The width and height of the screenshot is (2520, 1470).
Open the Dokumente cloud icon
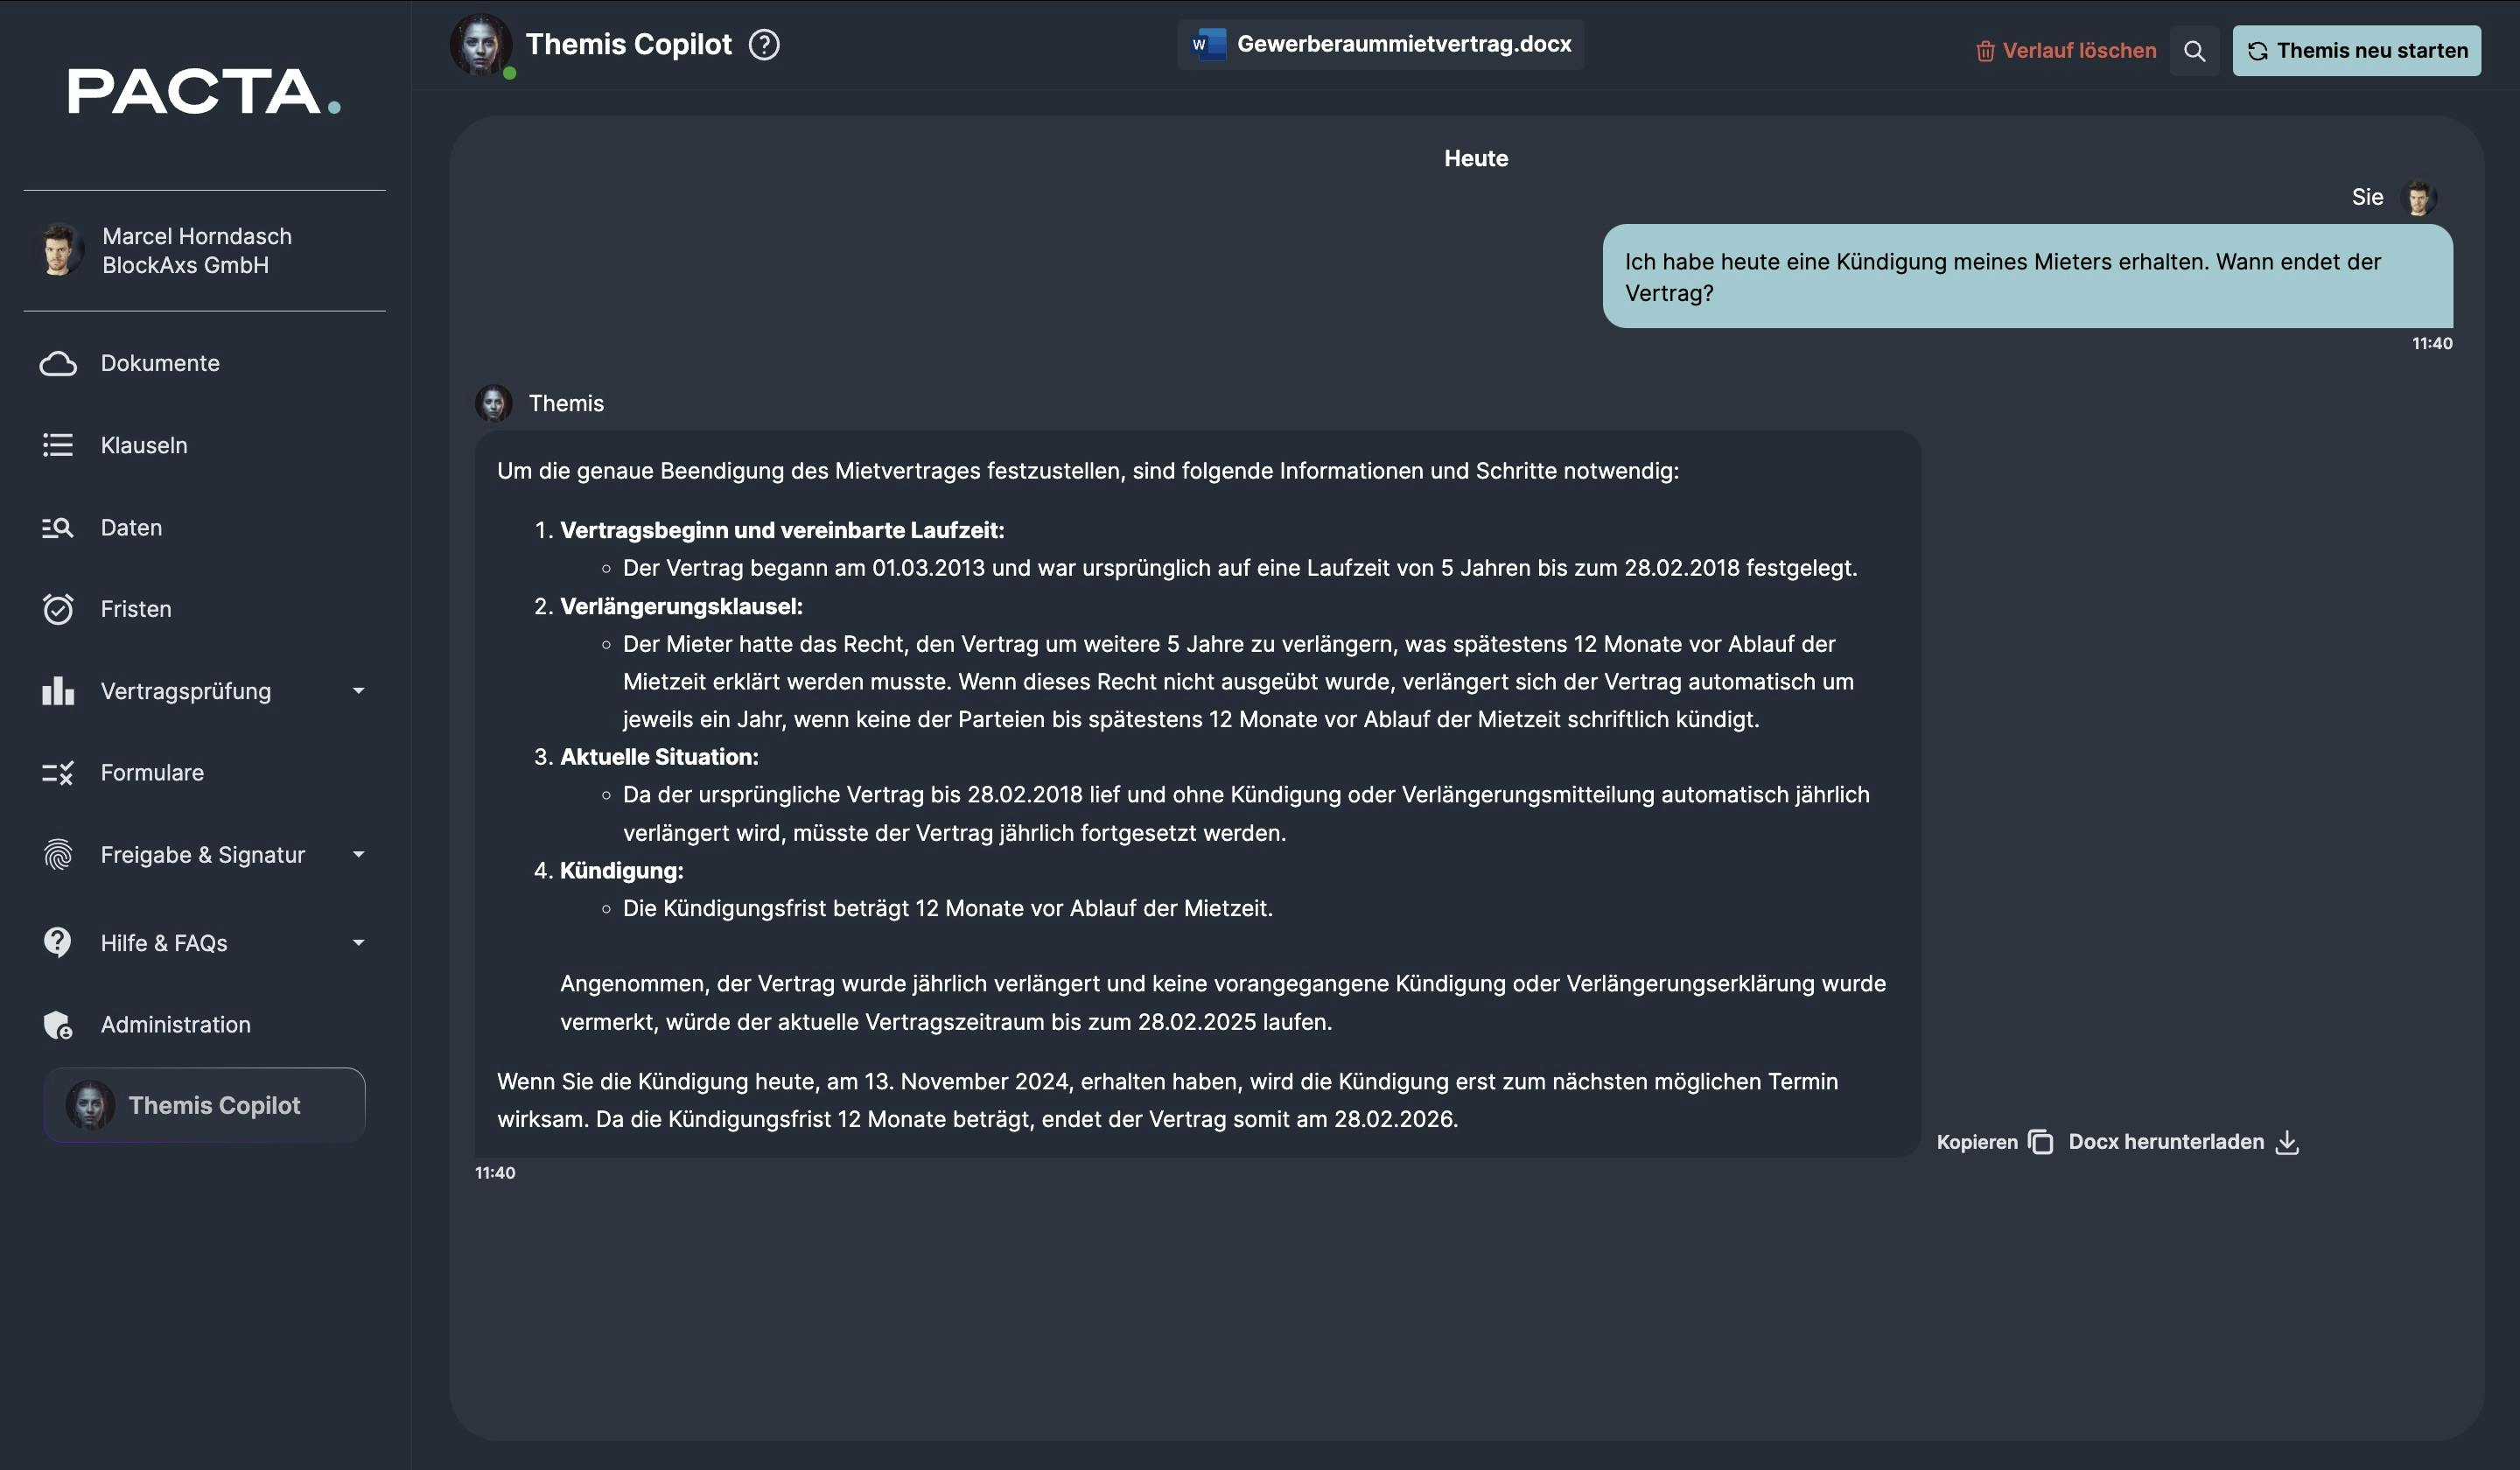(x=58, y=363)
